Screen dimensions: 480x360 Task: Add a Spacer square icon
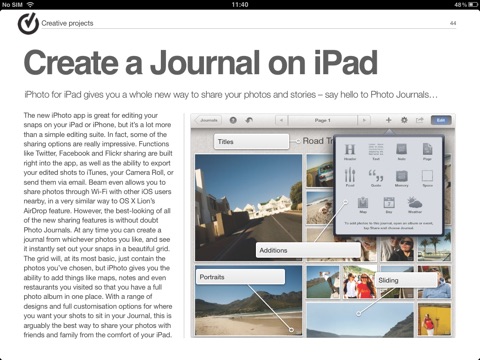[x=427, y=175]
